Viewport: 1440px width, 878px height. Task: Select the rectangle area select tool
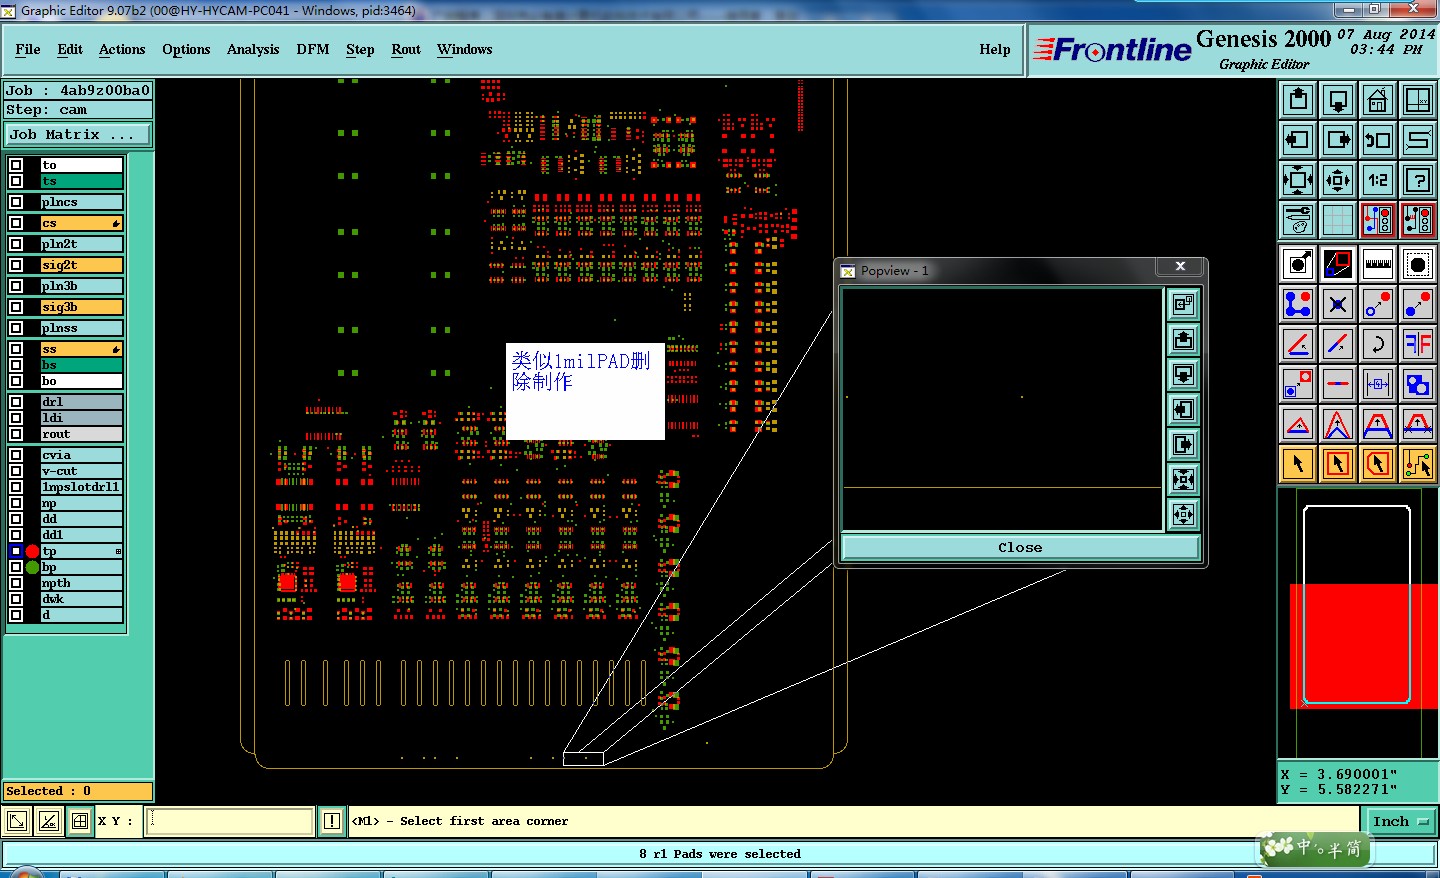tap(1338, 464)
